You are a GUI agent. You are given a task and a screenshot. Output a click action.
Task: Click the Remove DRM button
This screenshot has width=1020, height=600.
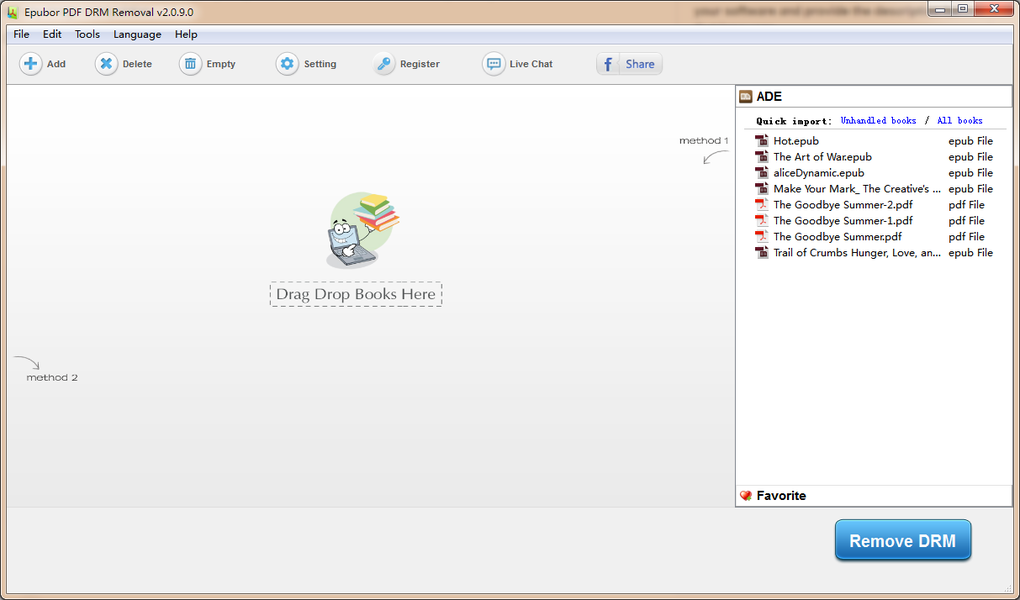903,540
